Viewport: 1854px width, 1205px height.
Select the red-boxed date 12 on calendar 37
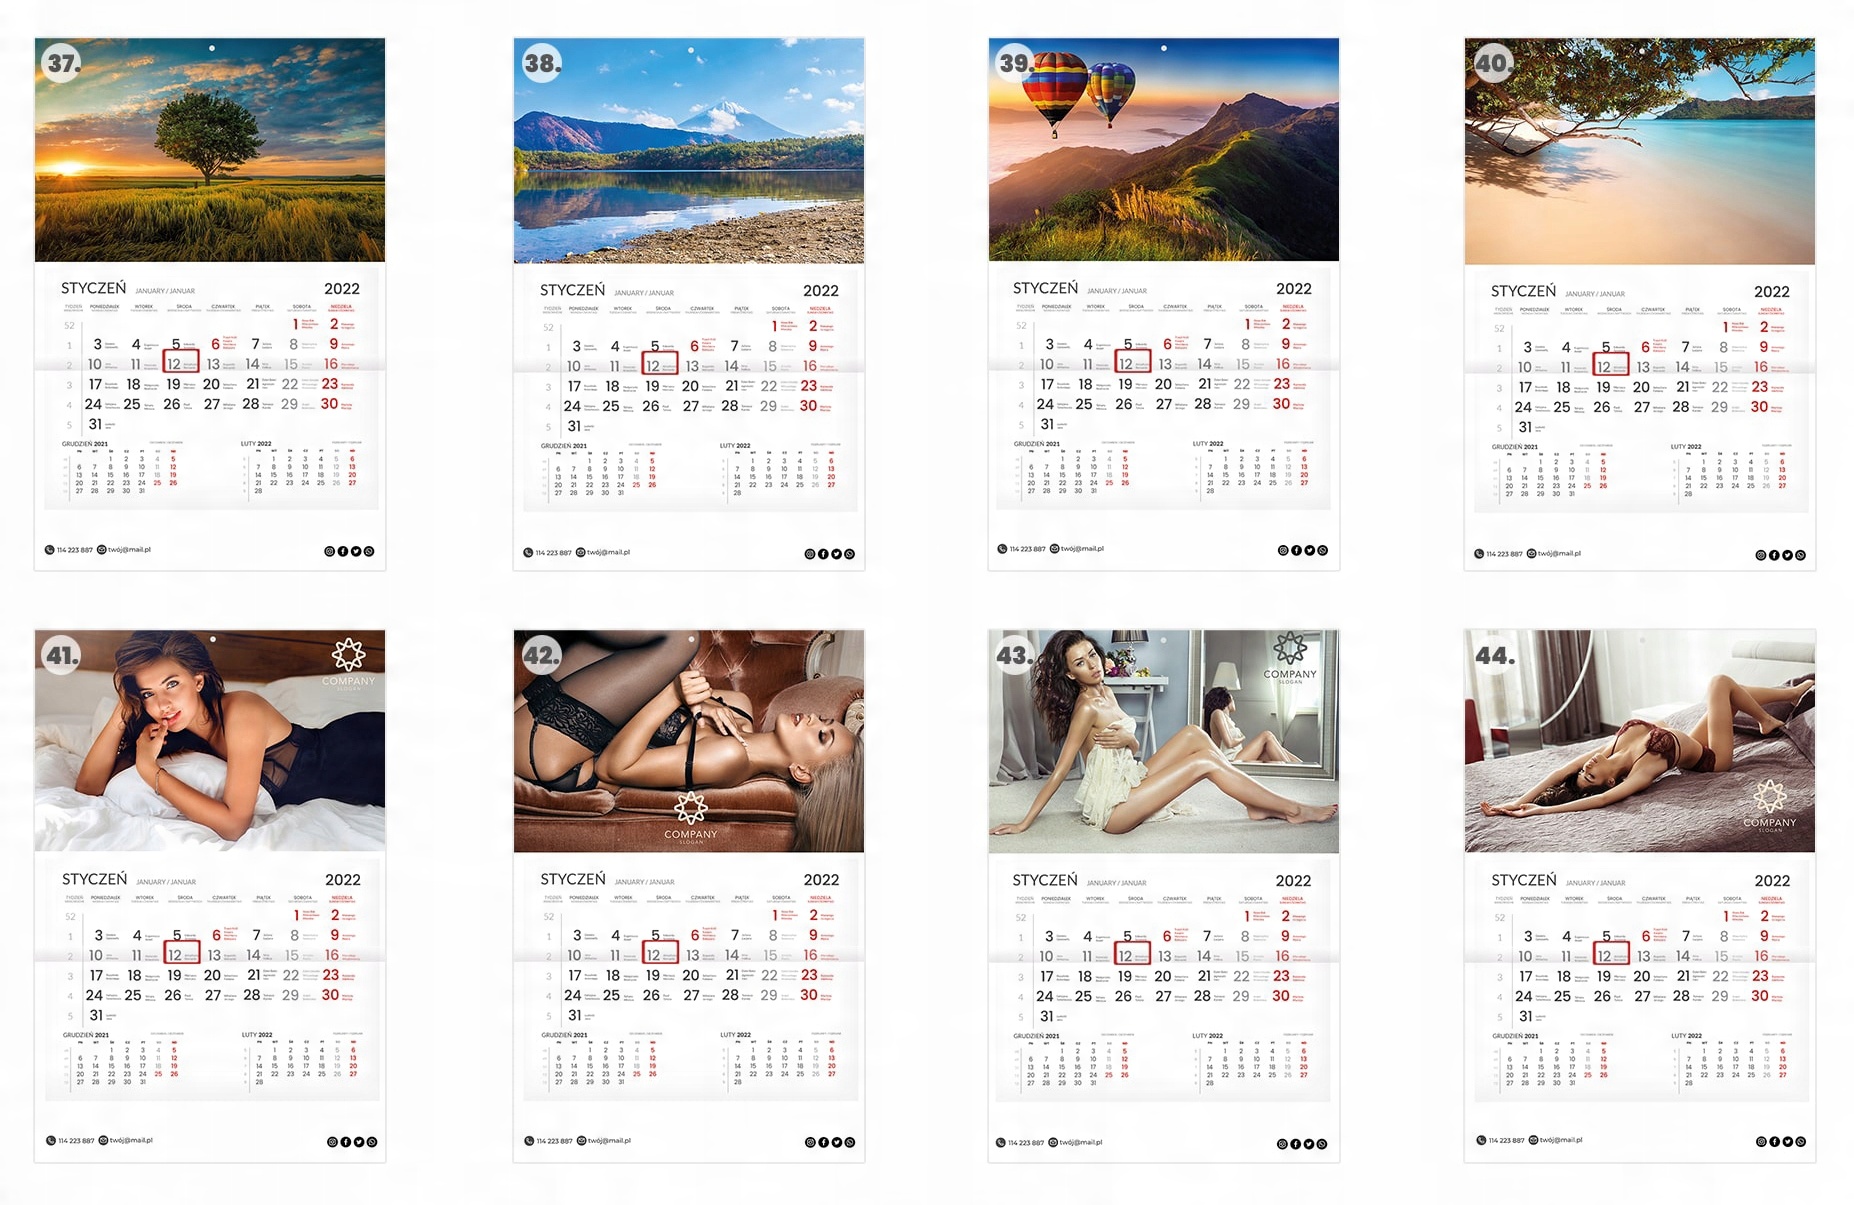[181, 363]
